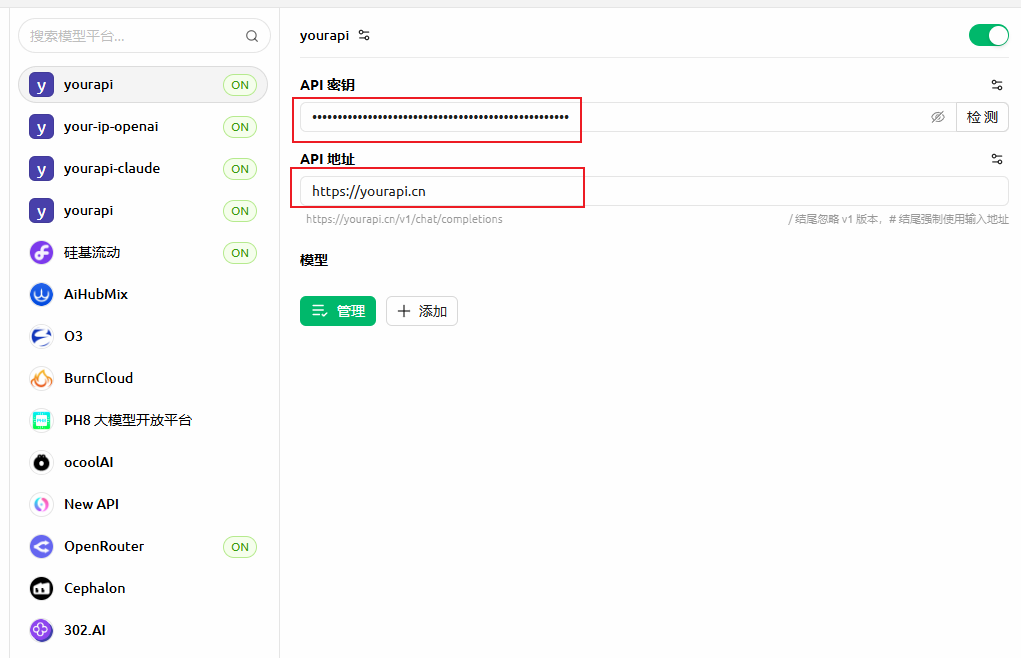Open the 302.AI provider entry
Image resolution: width=1021 pixels, height=658 pixels.
143,630
